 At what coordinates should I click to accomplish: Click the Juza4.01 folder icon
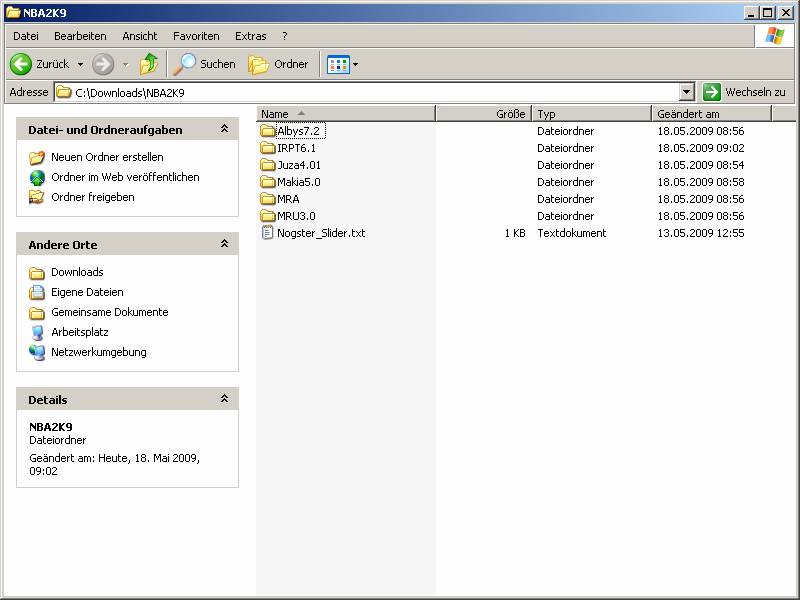[x=267, y=165]
